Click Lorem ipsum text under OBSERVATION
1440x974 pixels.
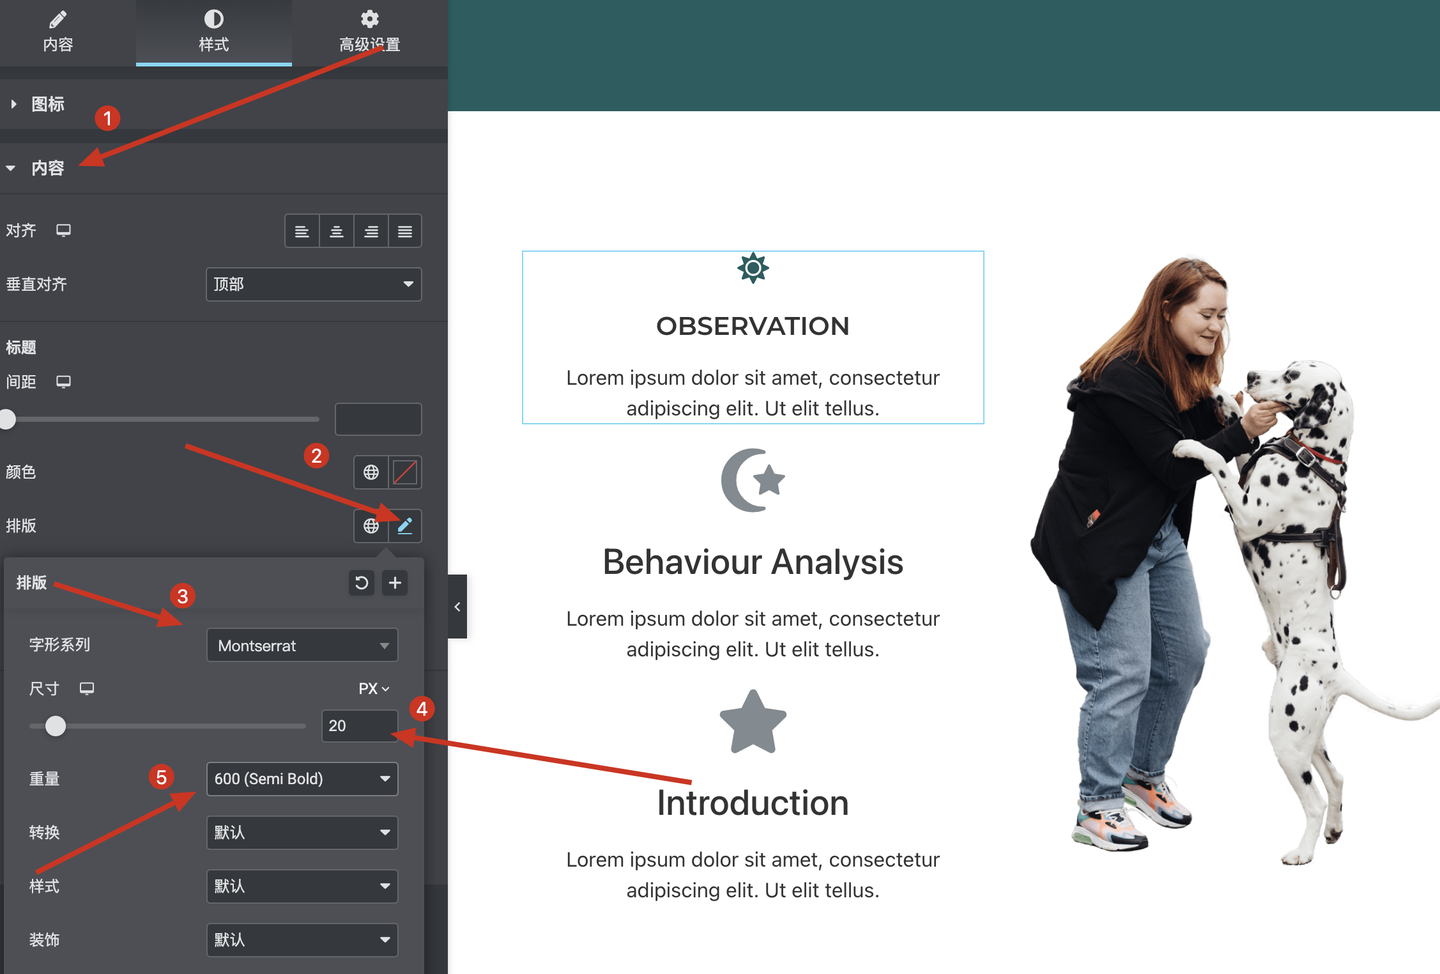coord(753,393)
